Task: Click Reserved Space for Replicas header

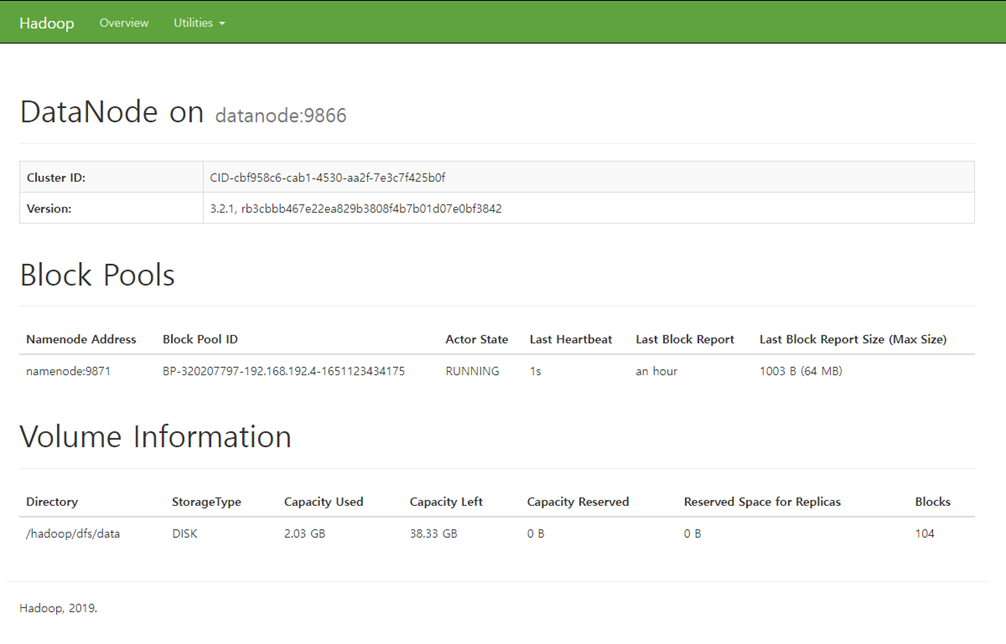Action: tap(762, 502)
